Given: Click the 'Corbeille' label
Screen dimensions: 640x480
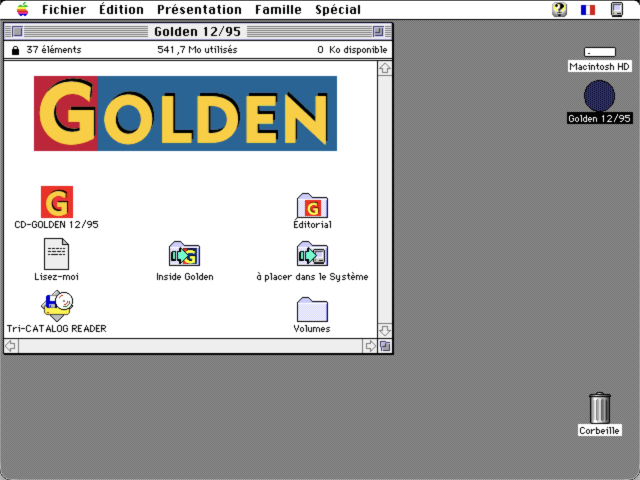Looking at the screenshot, I should 600,431.
